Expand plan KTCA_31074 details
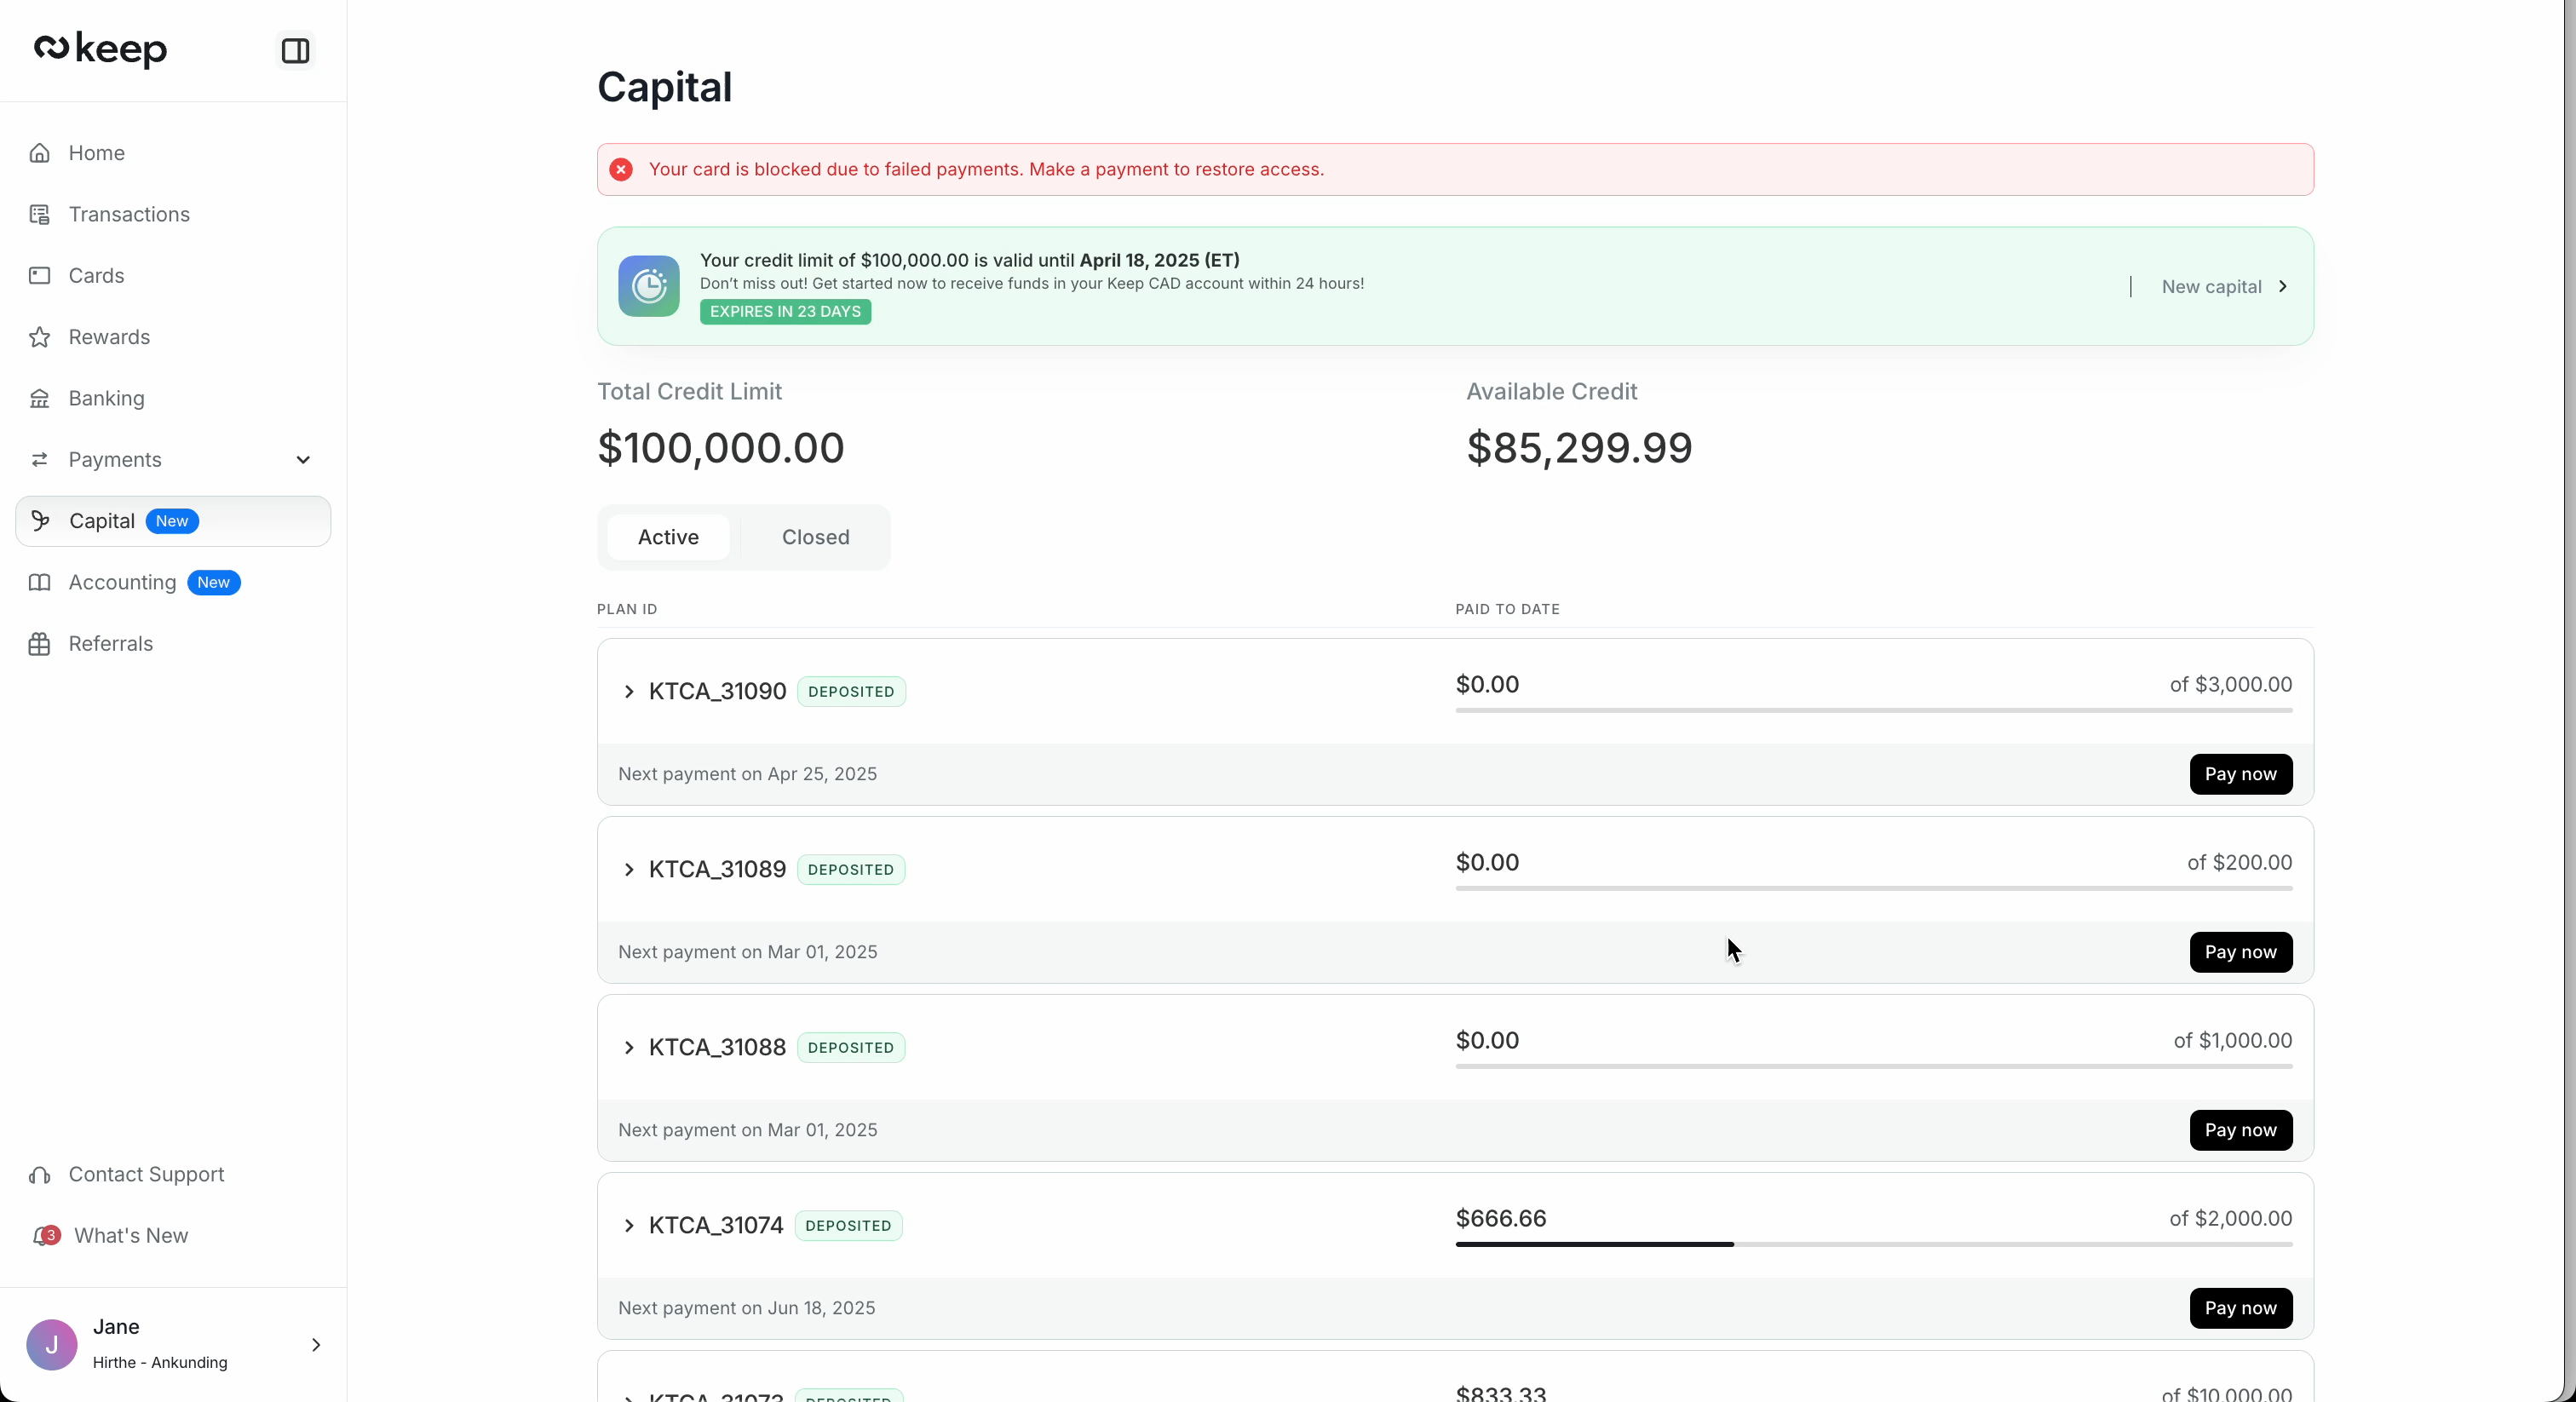The width and height of the screenshot is (2576, 1402). pyautogui.click(x=630, y=1227)
